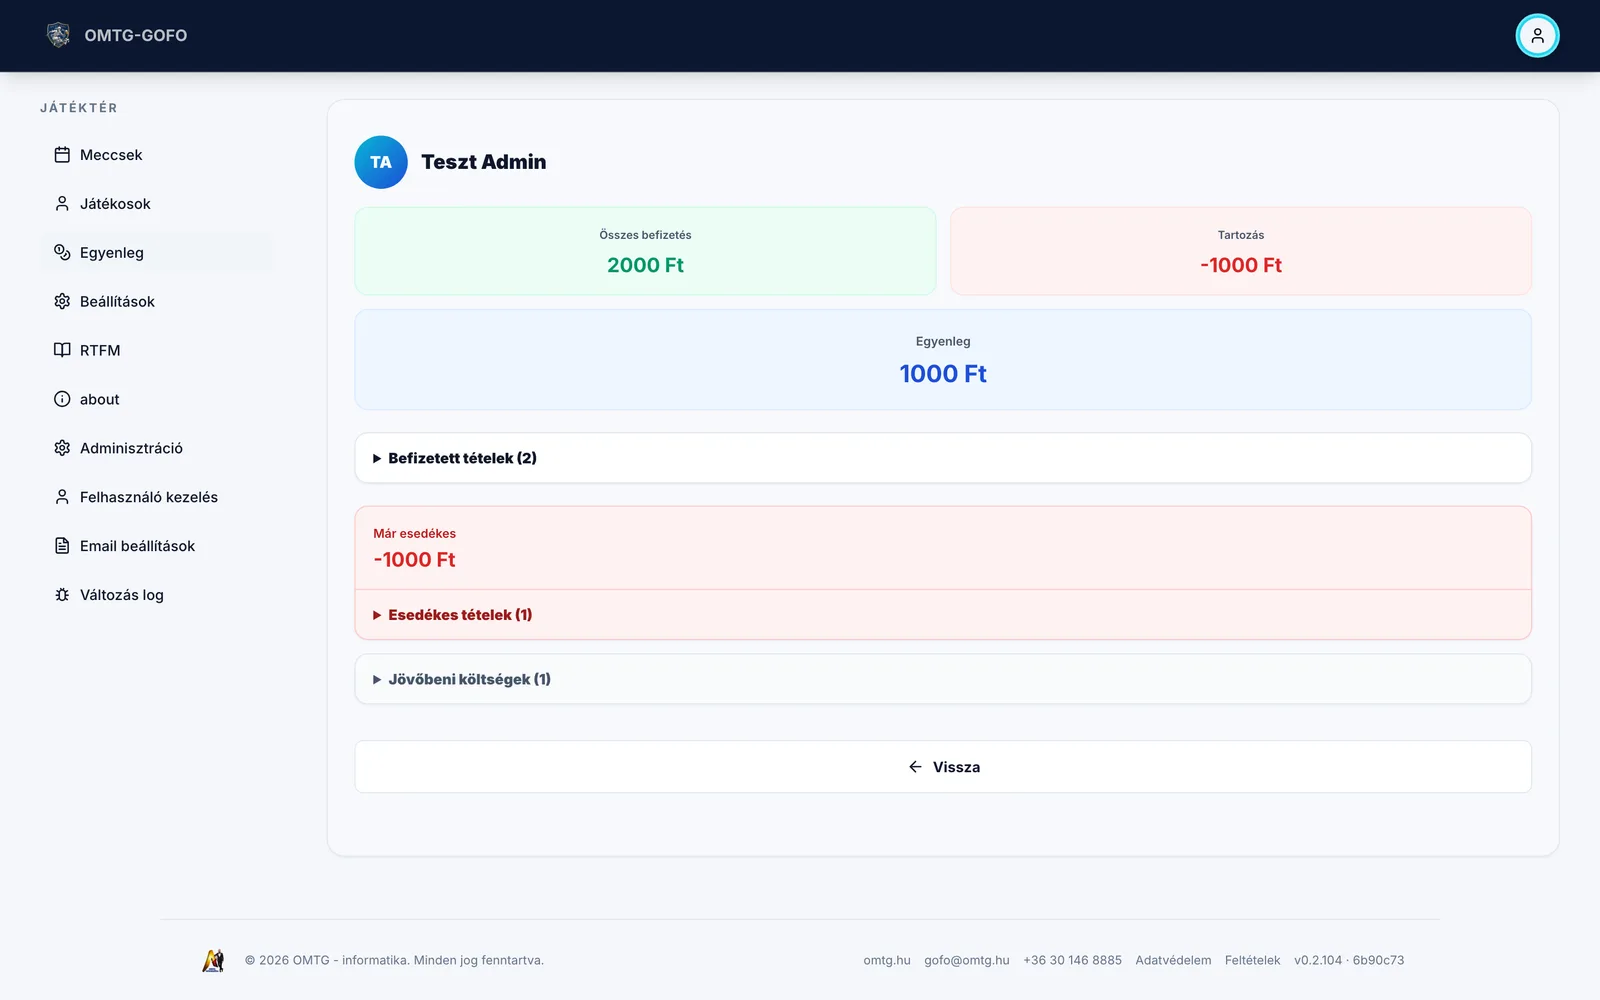Open omtg.hu footer link
The image size is (1600, 1000).
[887, 960]
